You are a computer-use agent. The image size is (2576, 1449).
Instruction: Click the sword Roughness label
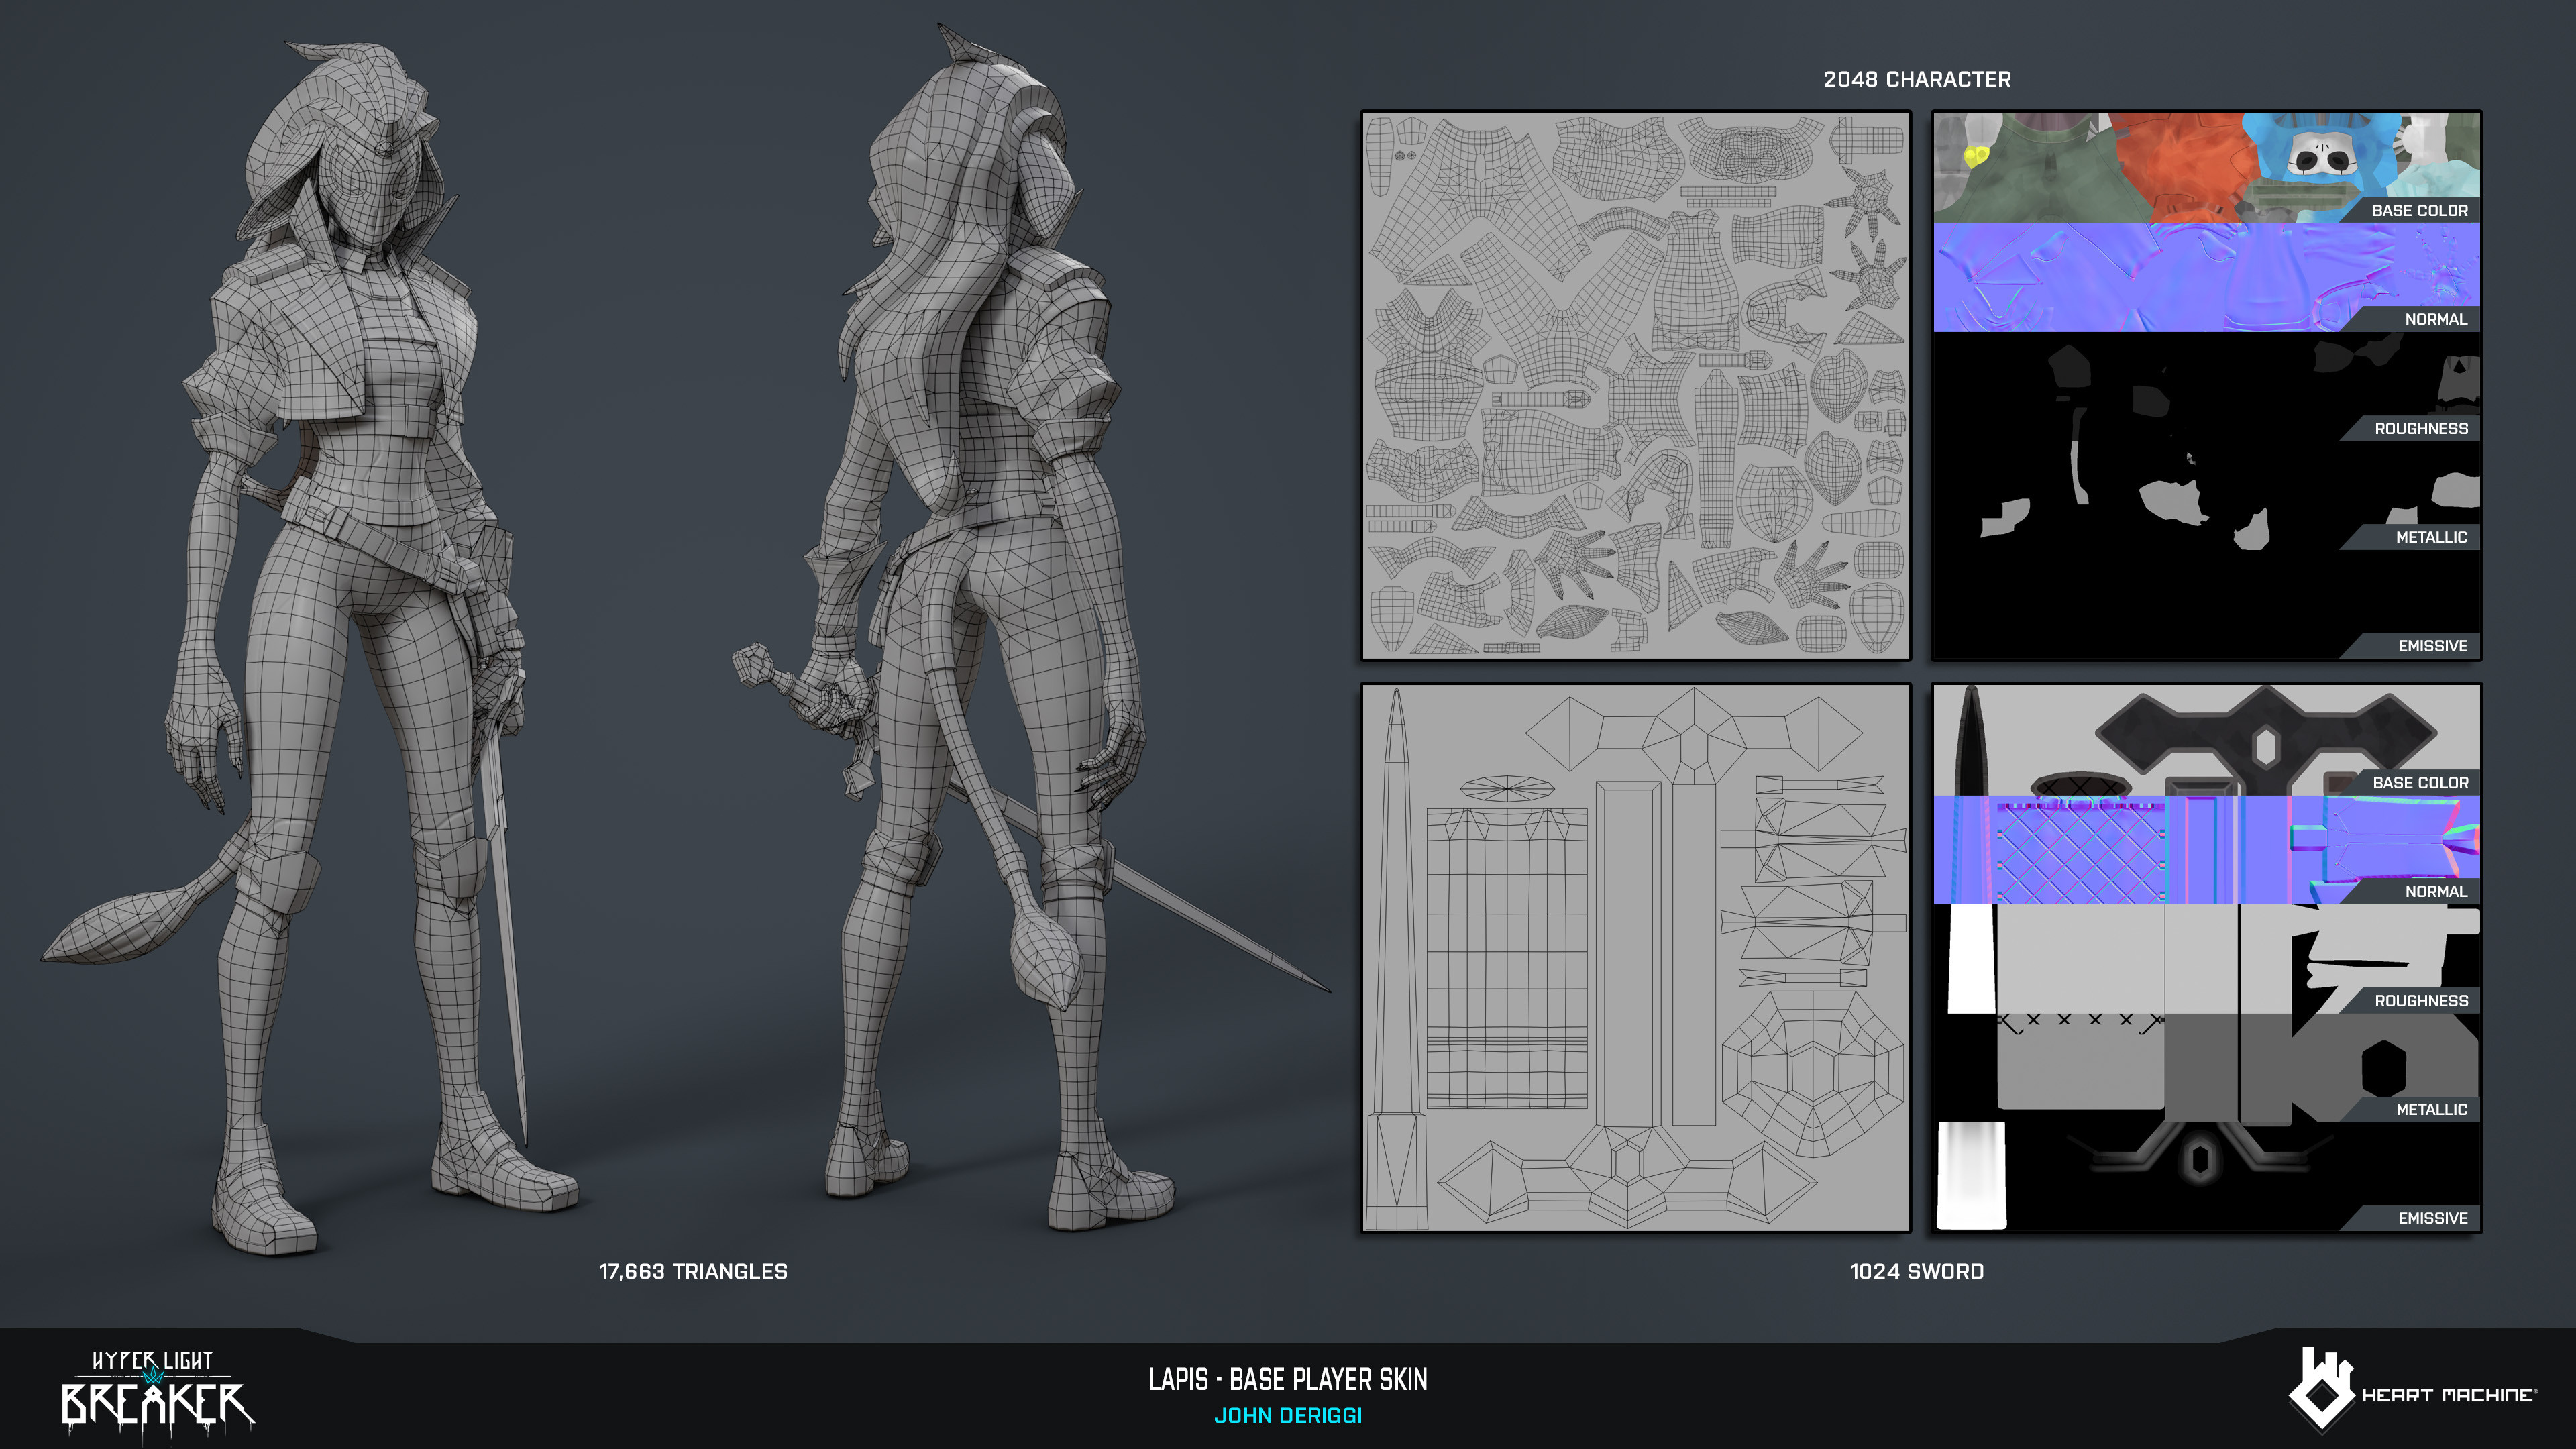[2420, 1000]
